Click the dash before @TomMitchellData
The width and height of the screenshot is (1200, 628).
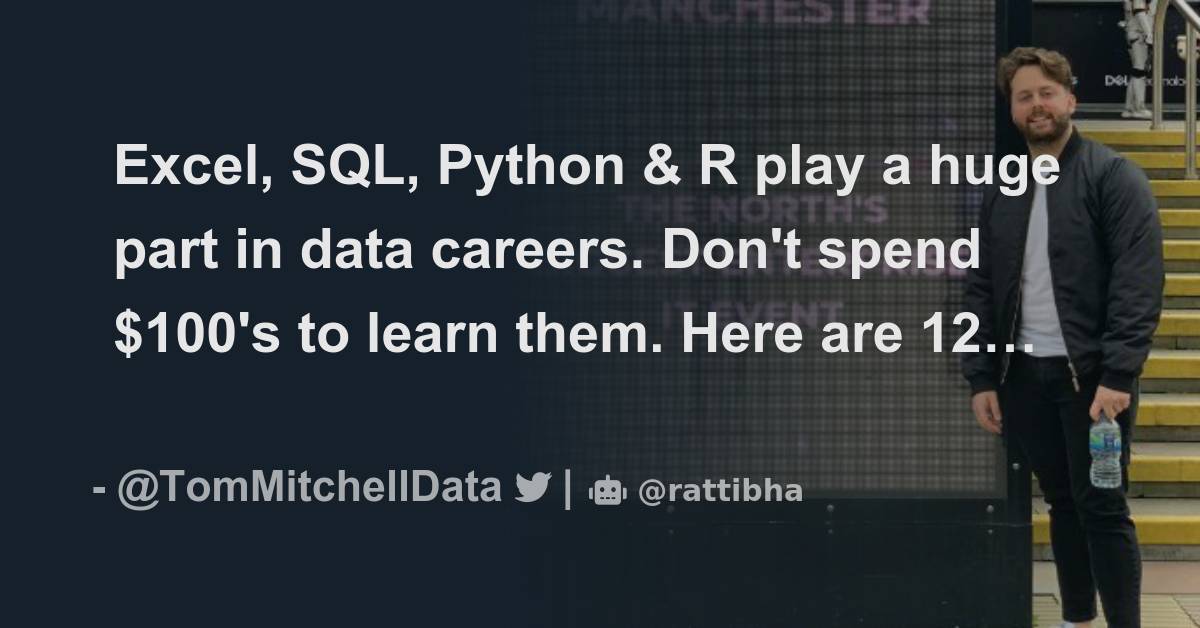tap(99, 489)
